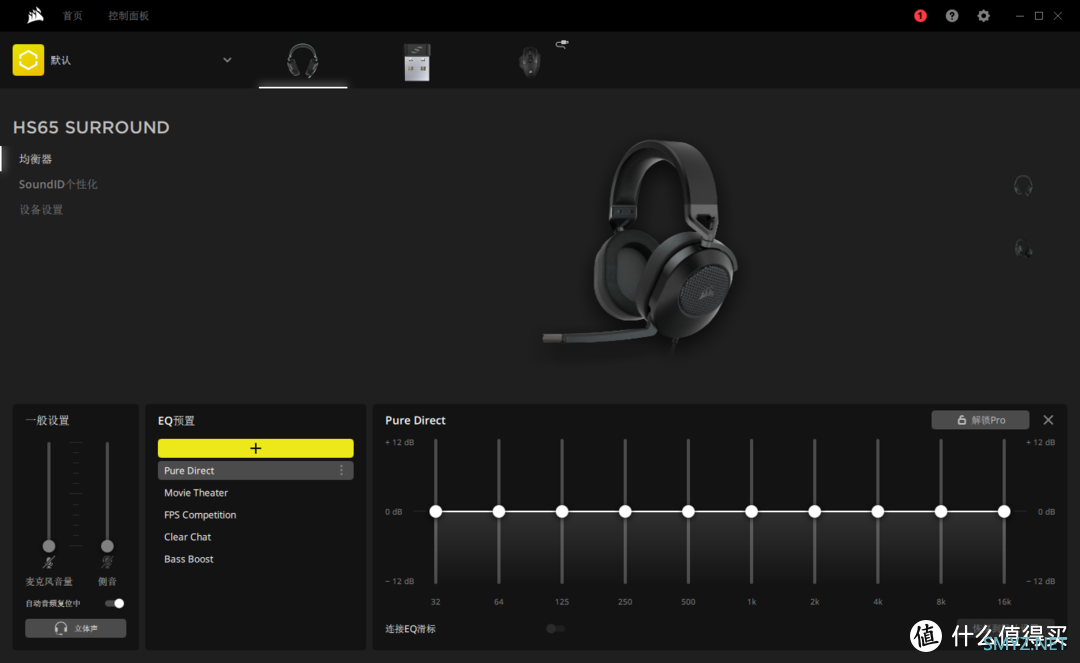Click the 2k EQ band handle

click(x=815, y=512)
